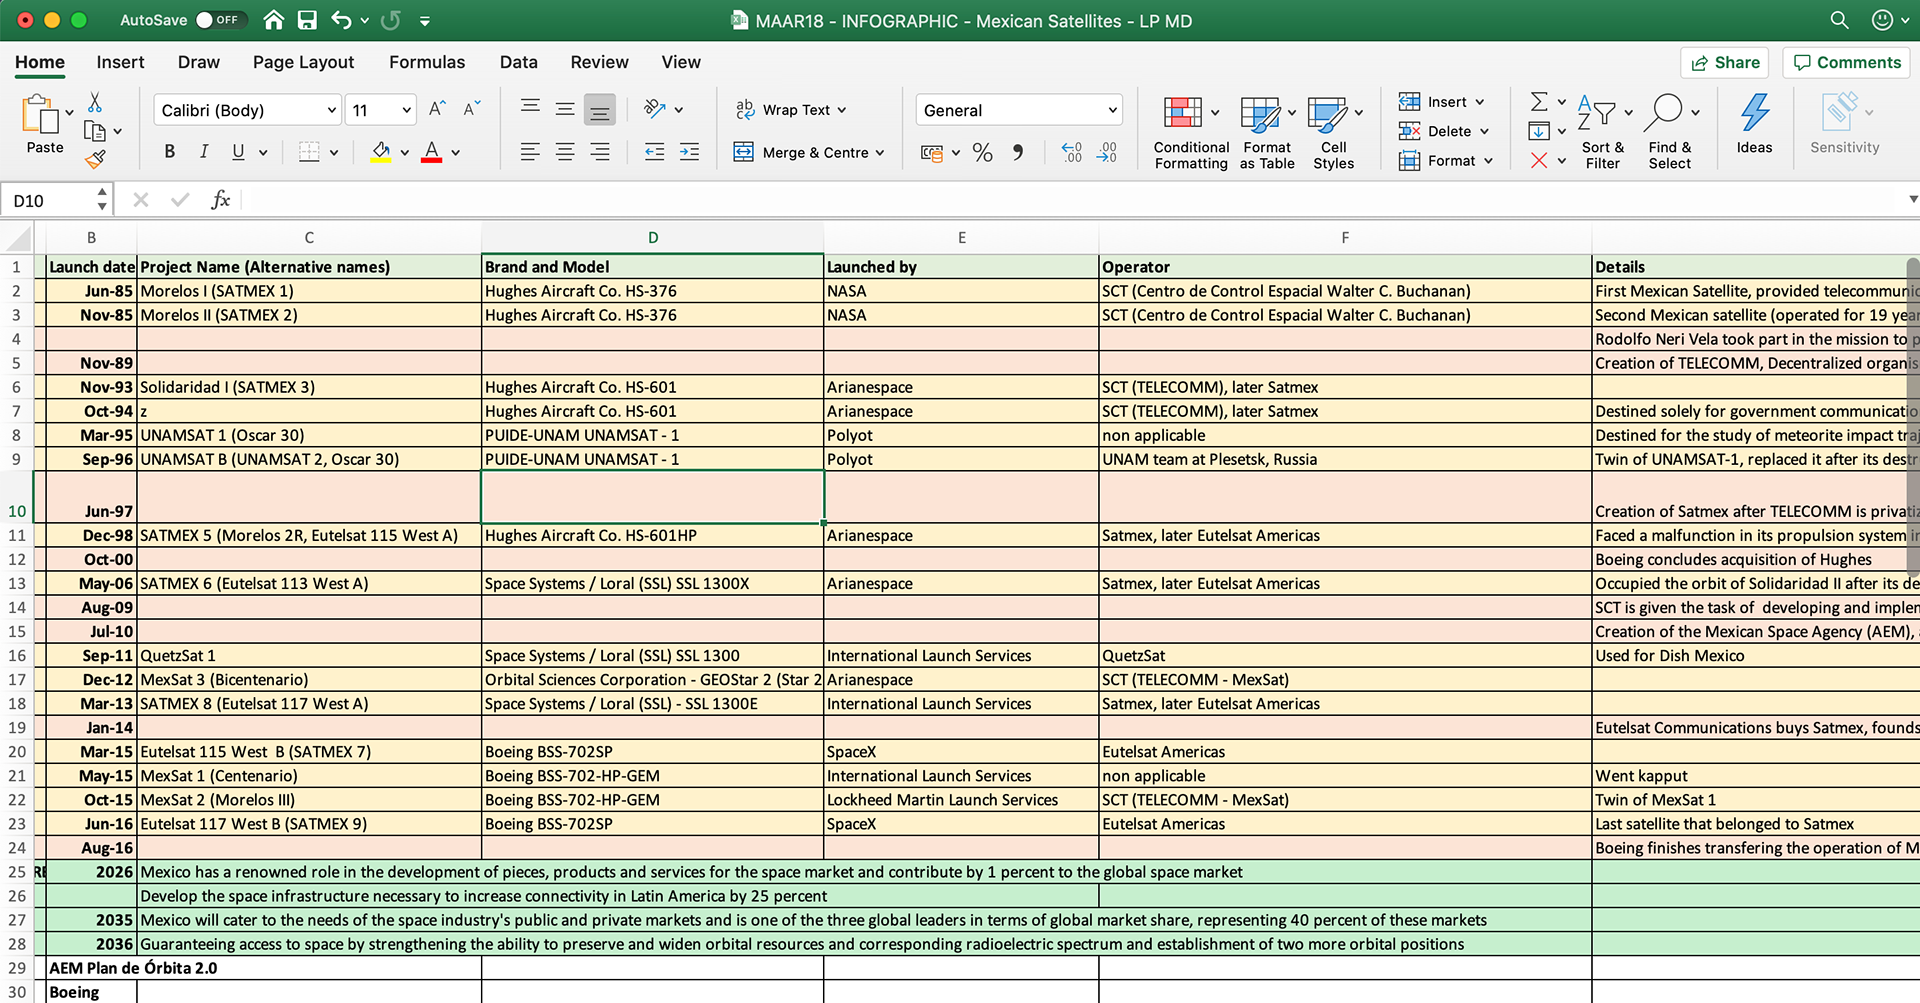Open the Customize Quick Access Toolbar arrow
The height and width of the screenshot is (1003, 1920).
[x=425, y=21]
